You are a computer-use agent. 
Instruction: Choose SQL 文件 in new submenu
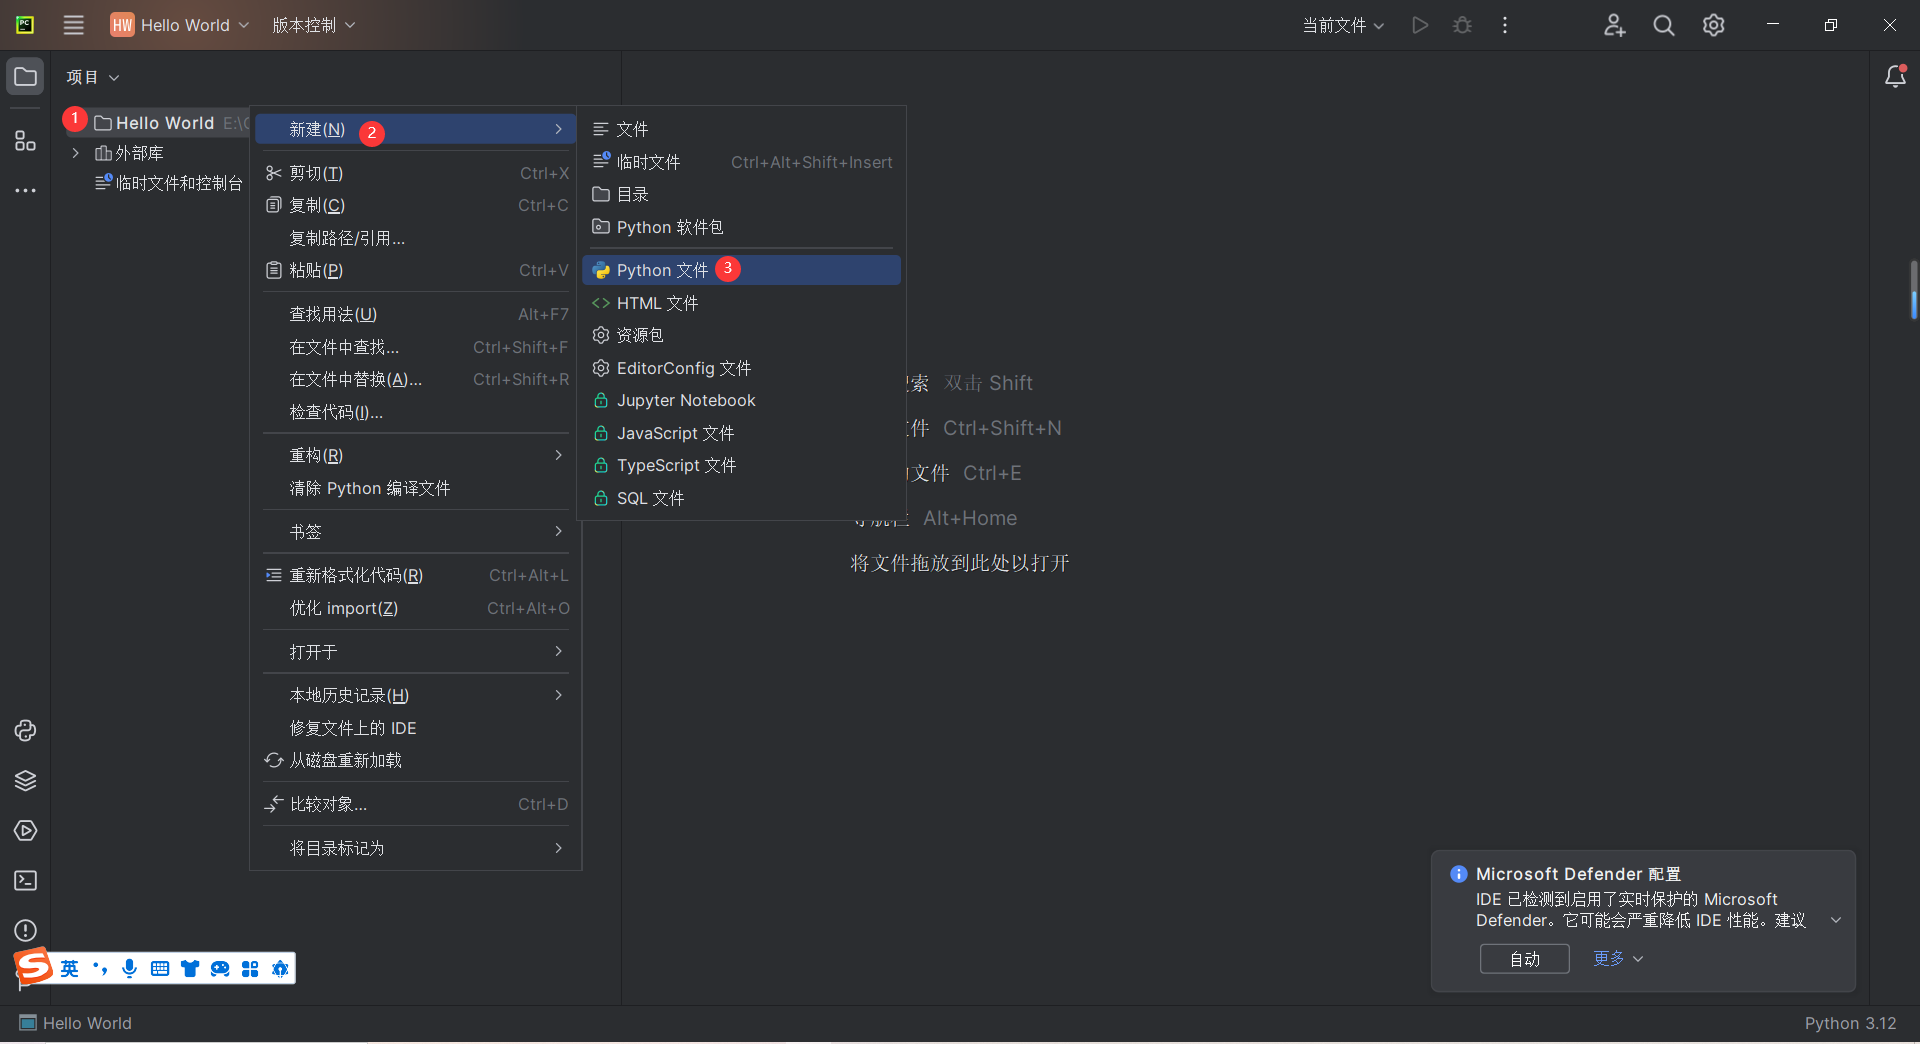pos(742,498)
